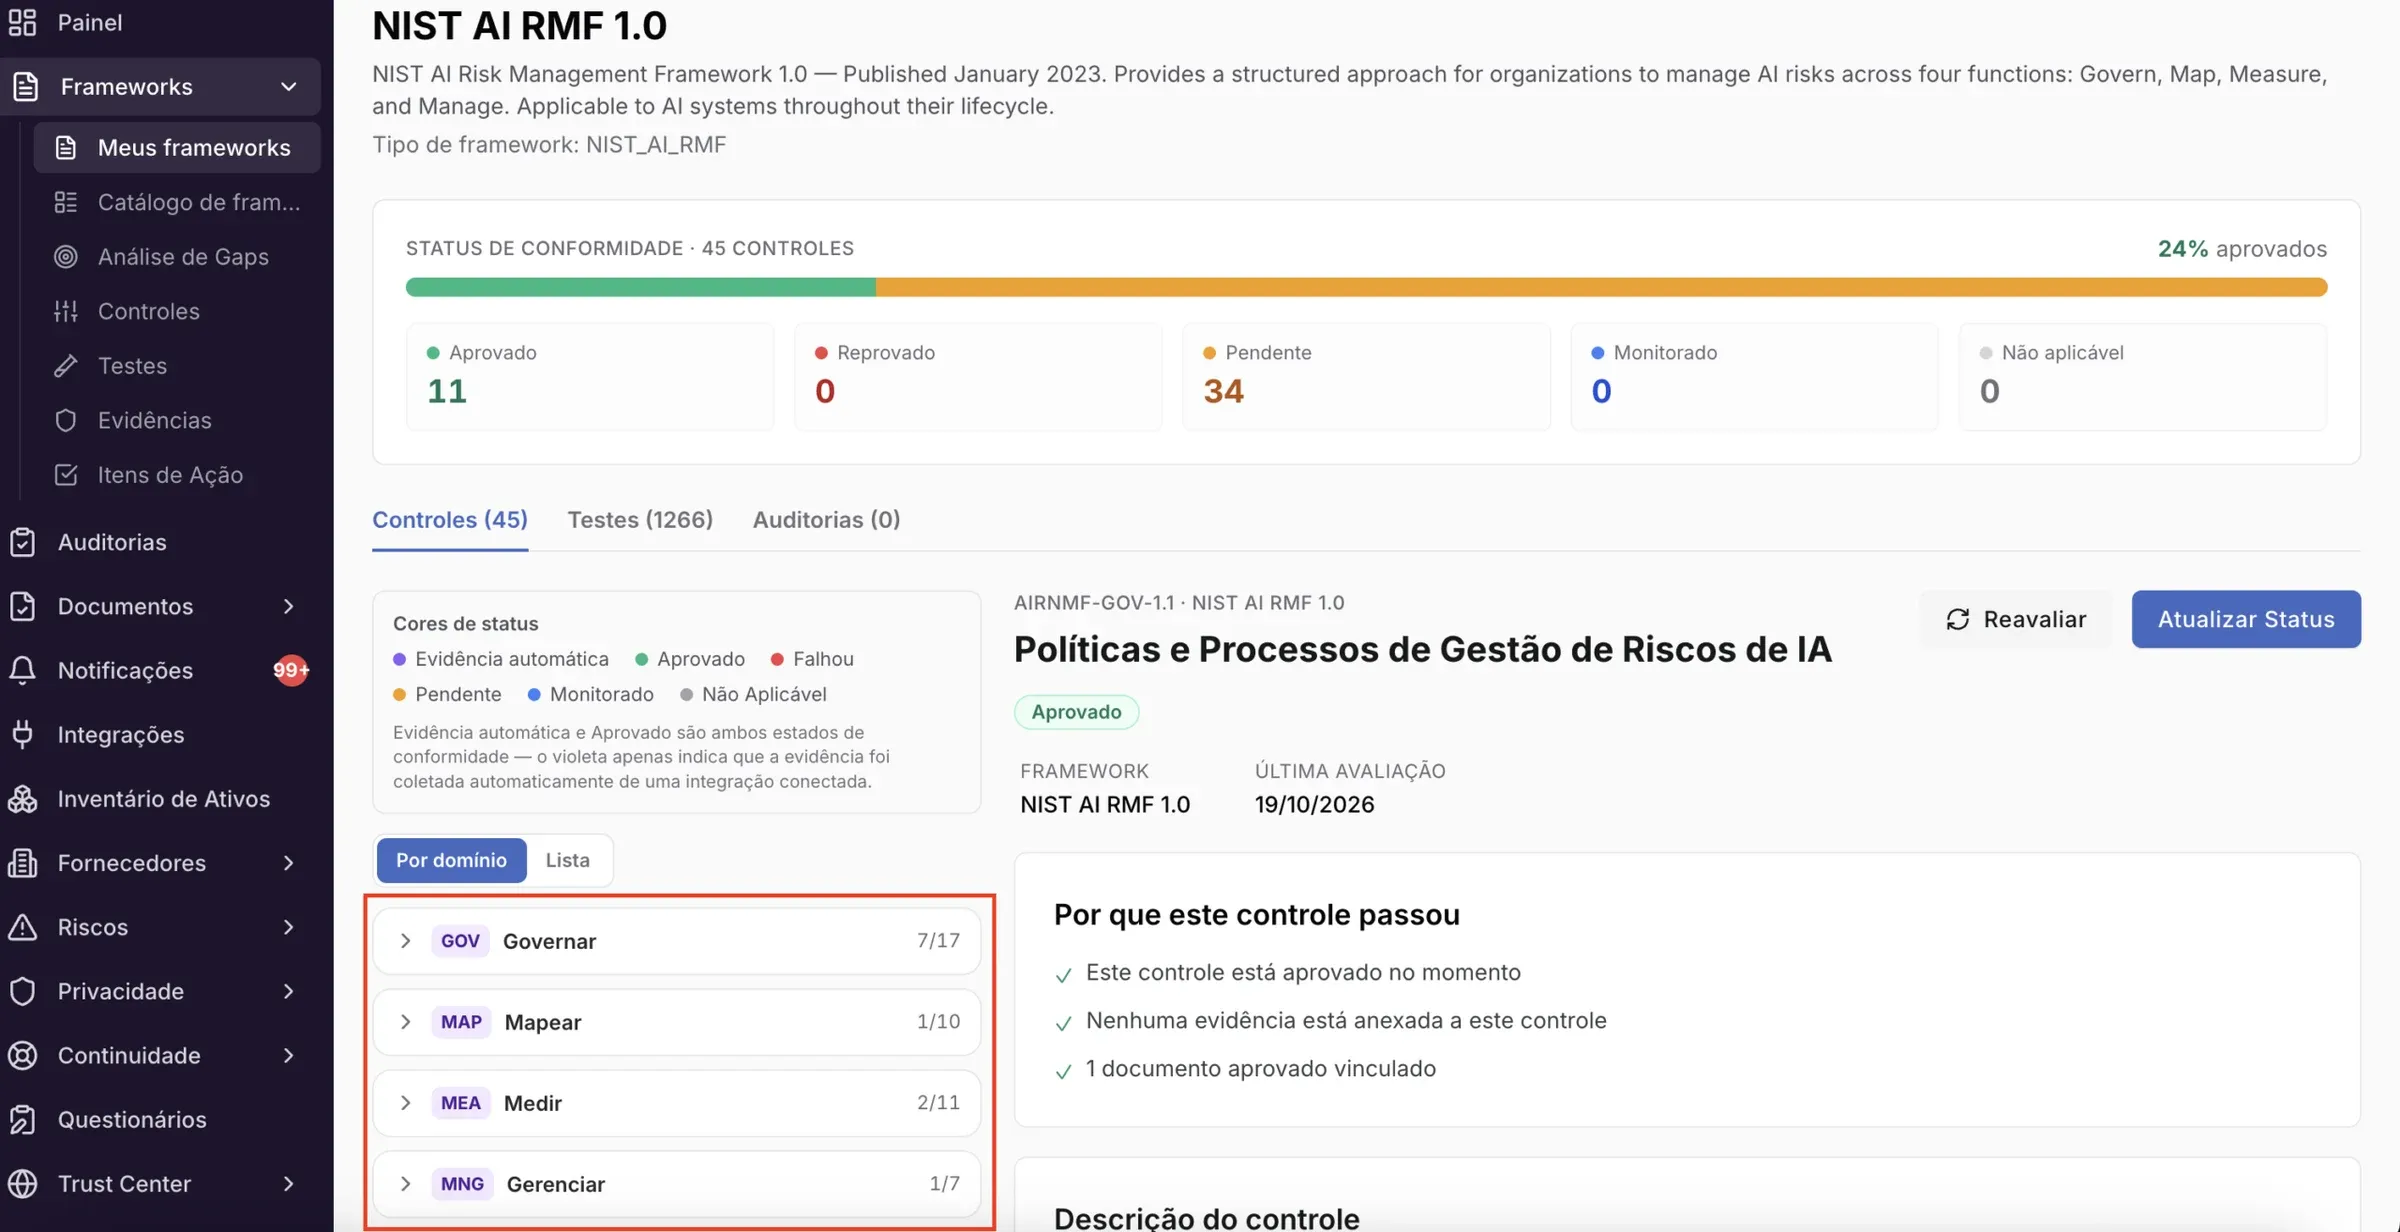The width and height of the screenshot is (2400, 1232).
Task: Click the compliance status progress bar
Action: [1366, 287]
